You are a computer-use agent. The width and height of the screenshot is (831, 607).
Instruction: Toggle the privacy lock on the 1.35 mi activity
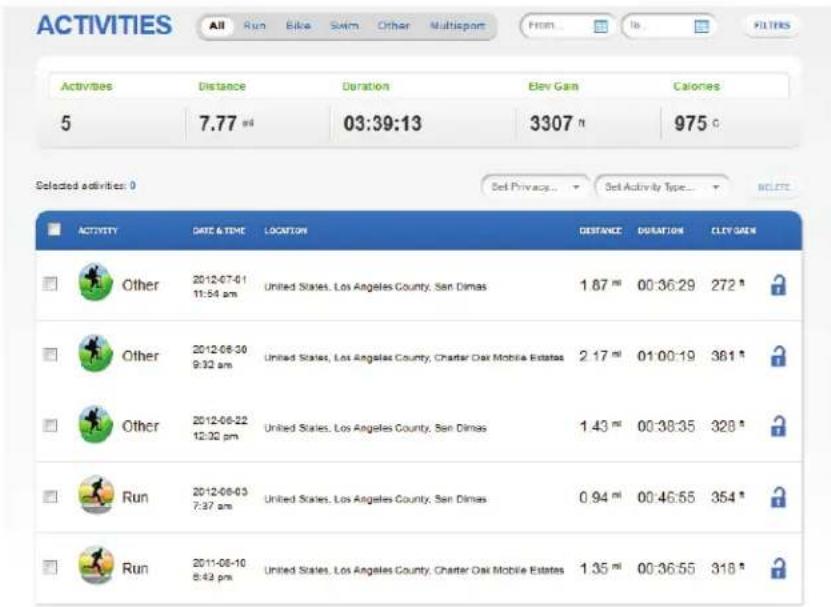pos(778,568)
